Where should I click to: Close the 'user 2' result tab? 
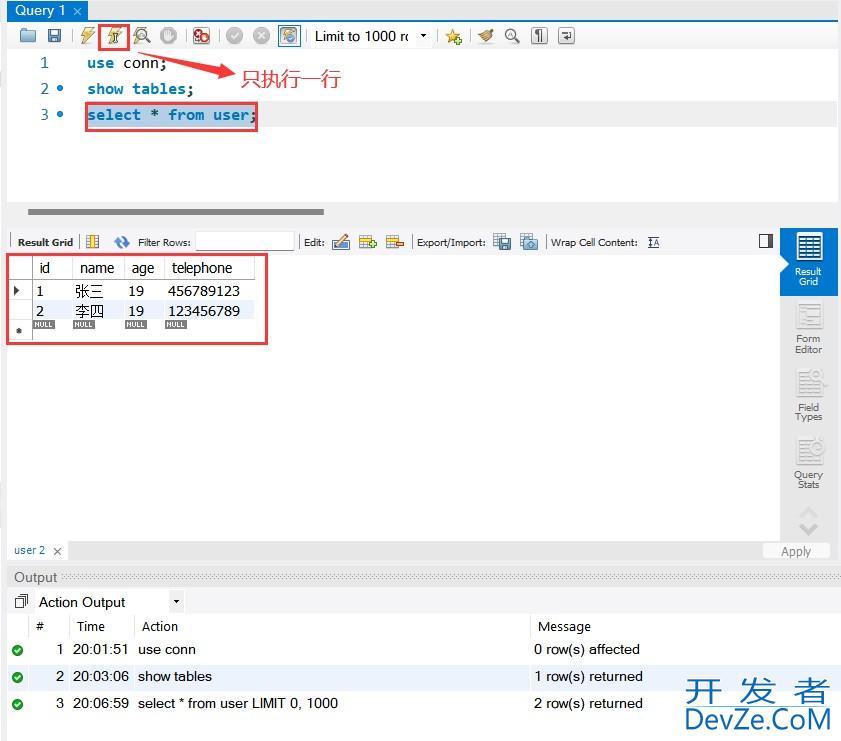[x=57, y=551]
